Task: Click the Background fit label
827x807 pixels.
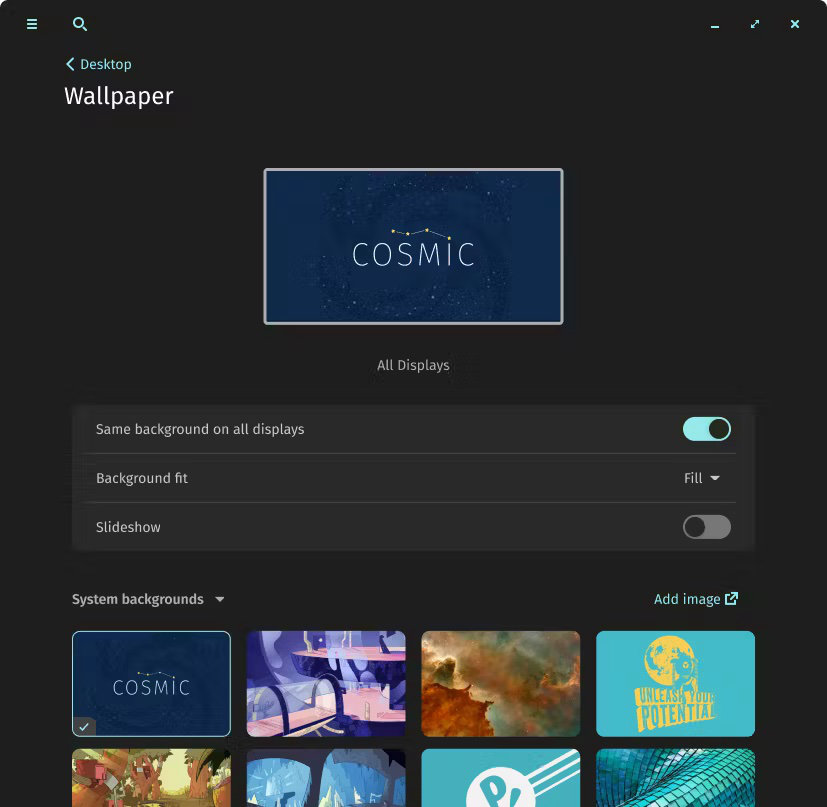Action: [142, 478]
